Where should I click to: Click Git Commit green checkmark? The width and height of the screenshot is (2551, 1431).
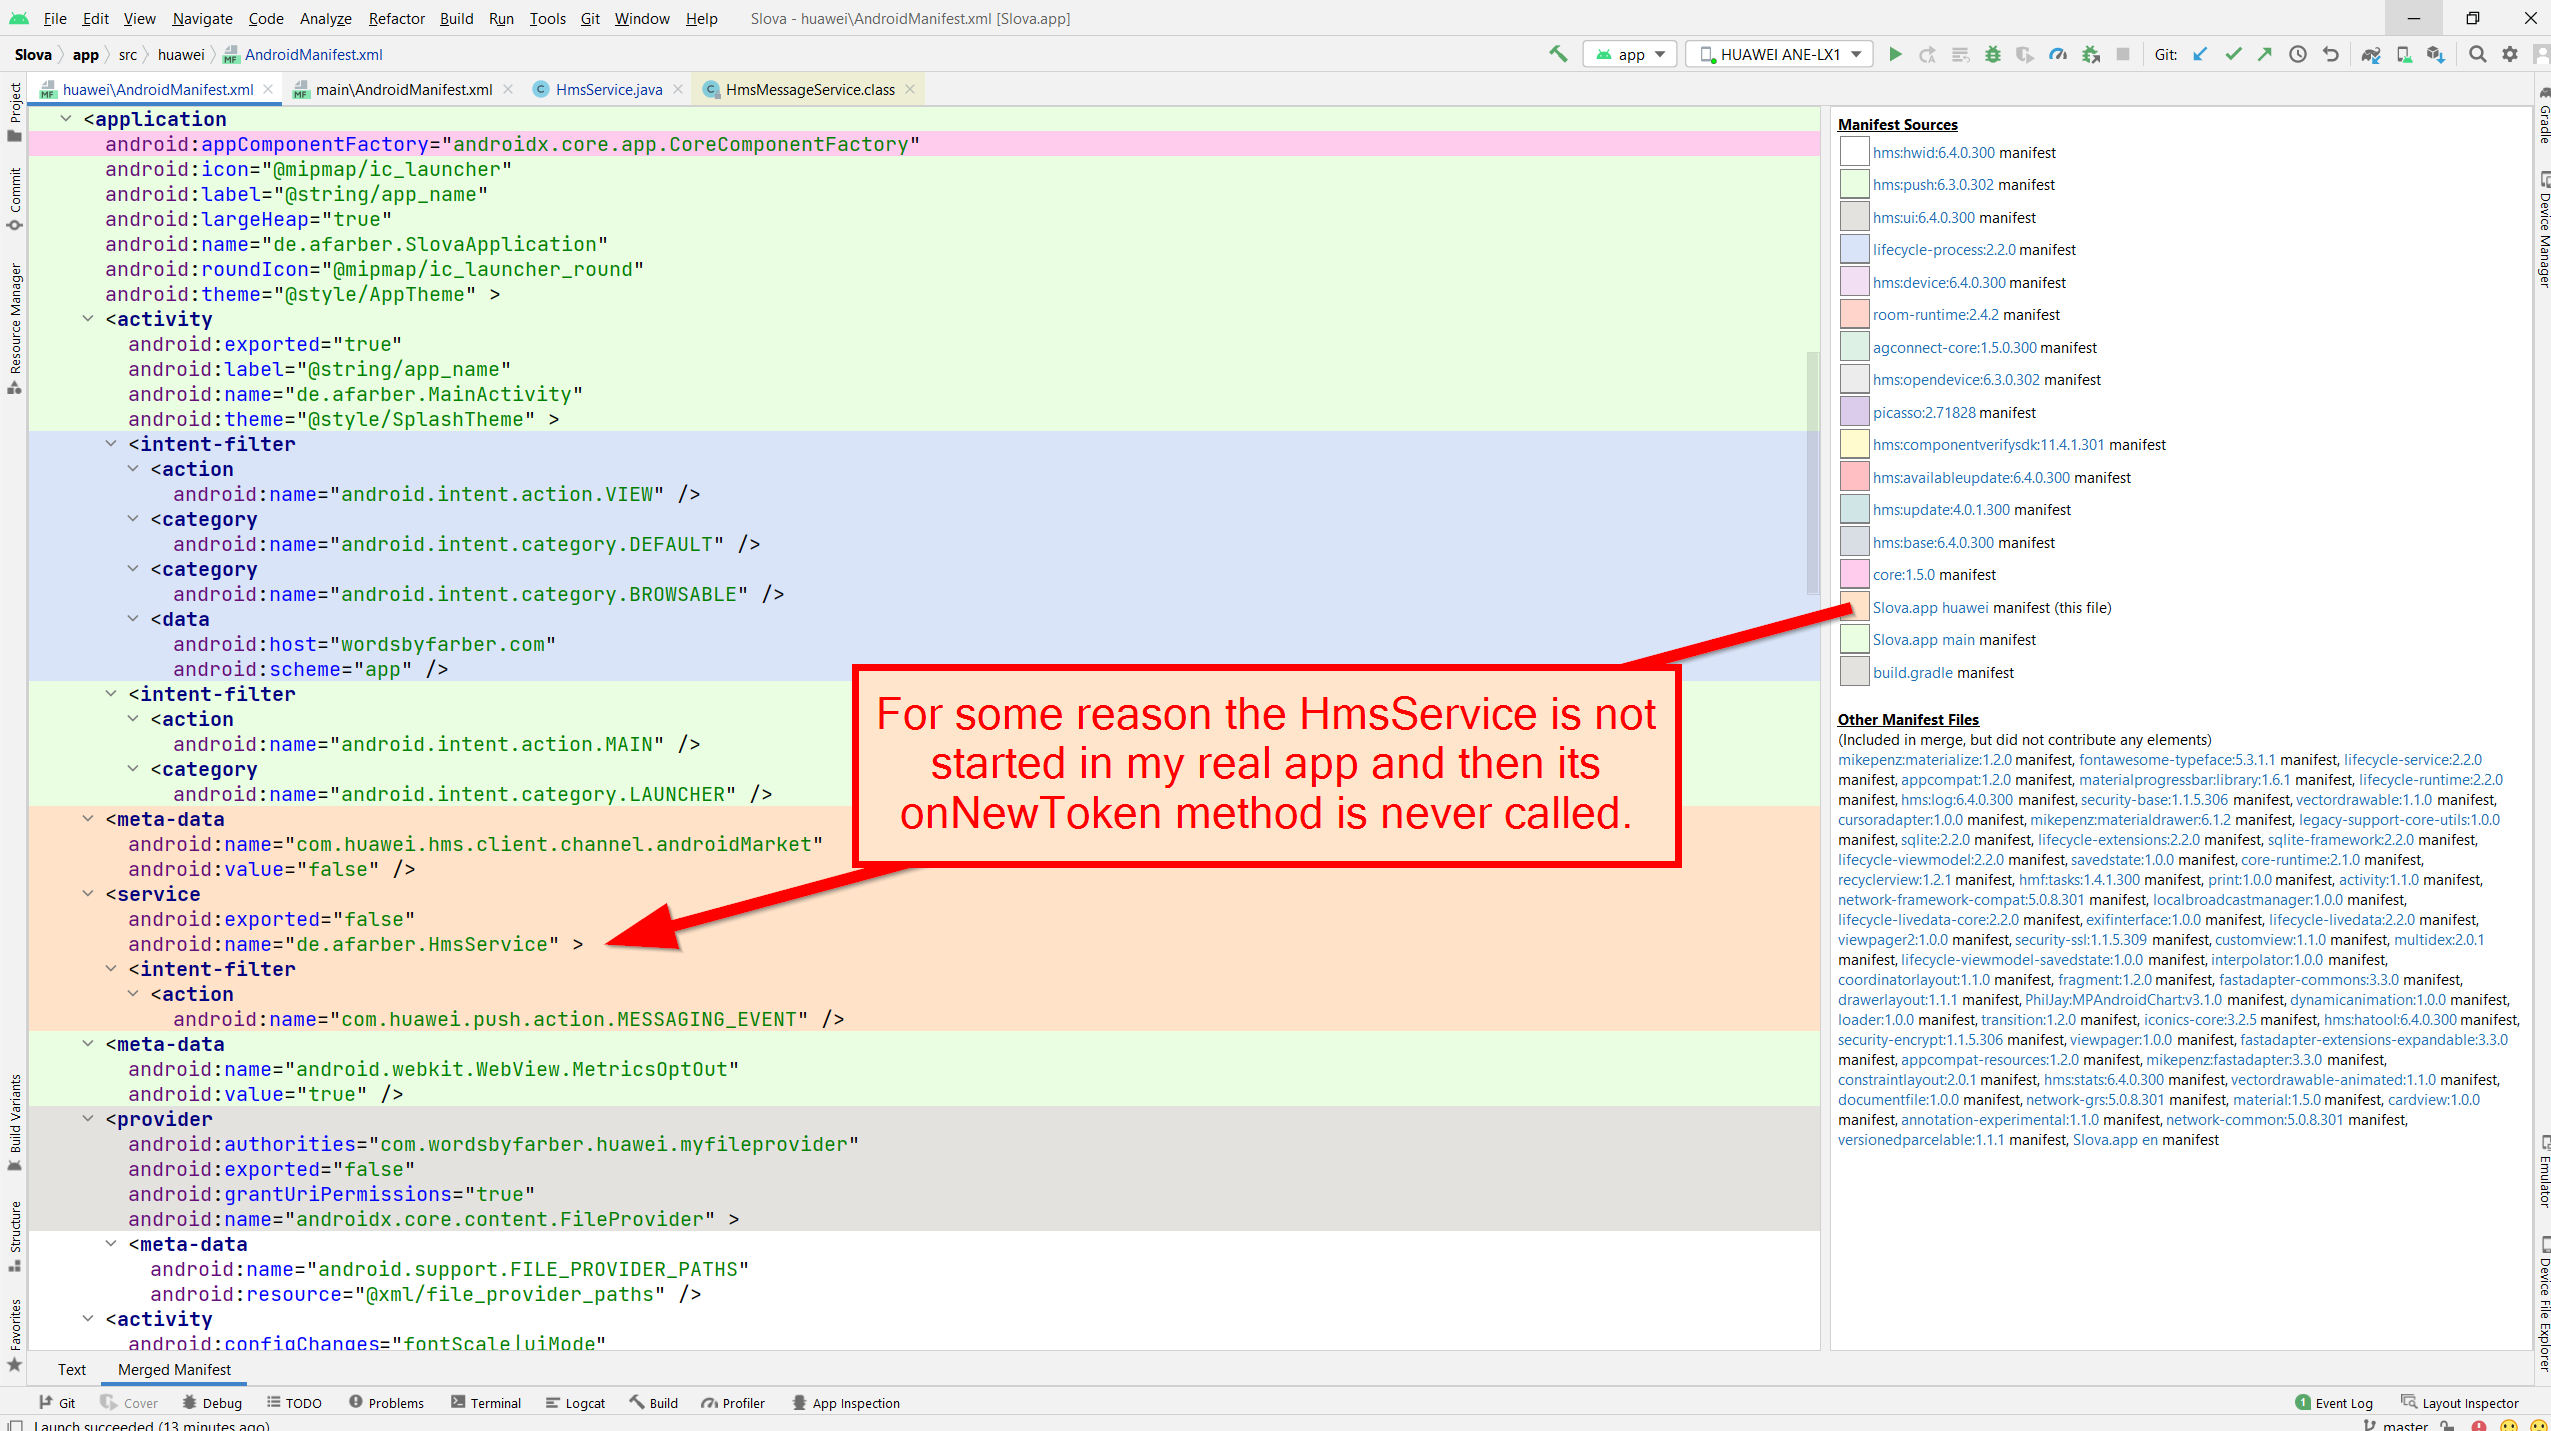pos(2233,54)
